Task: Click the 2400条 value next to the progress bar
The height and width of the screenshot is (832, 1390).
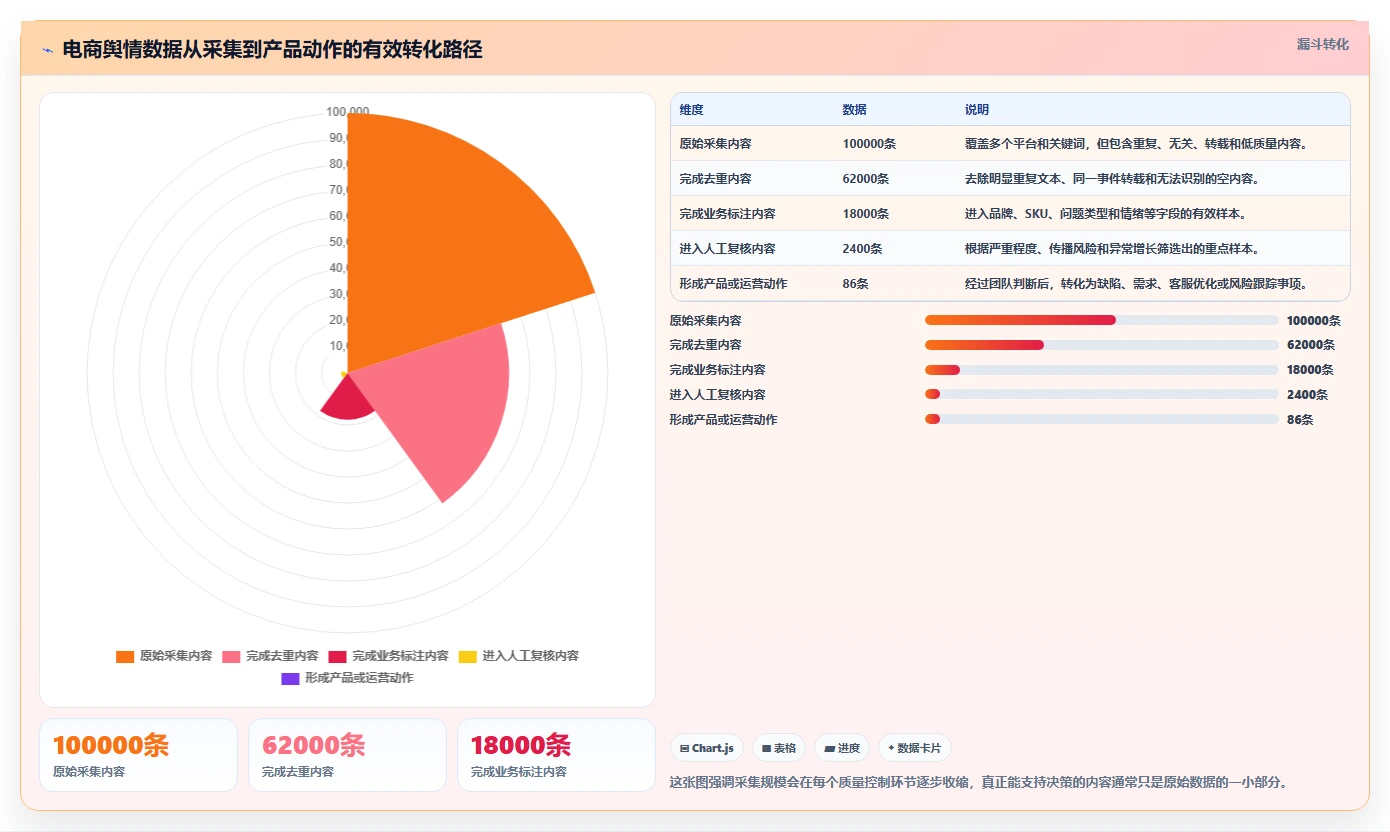Action: [1308, 394]
